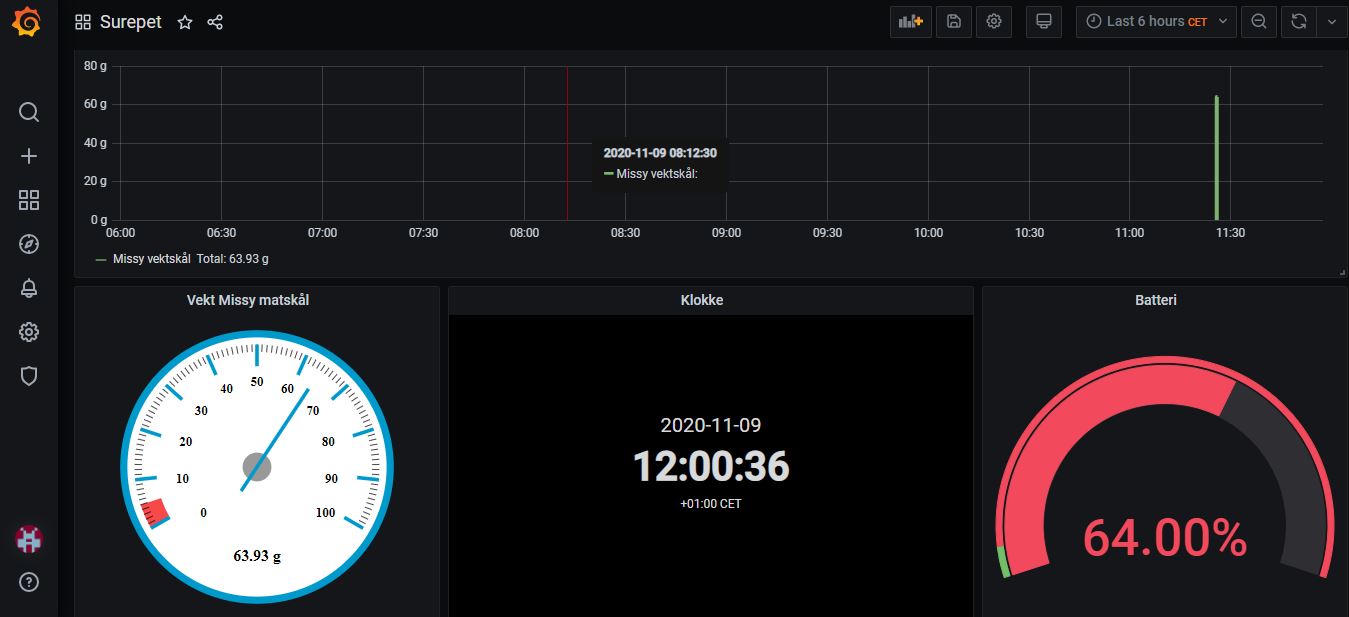Refresh the dashboard
1349x617 pixels.
(1299, 21)
